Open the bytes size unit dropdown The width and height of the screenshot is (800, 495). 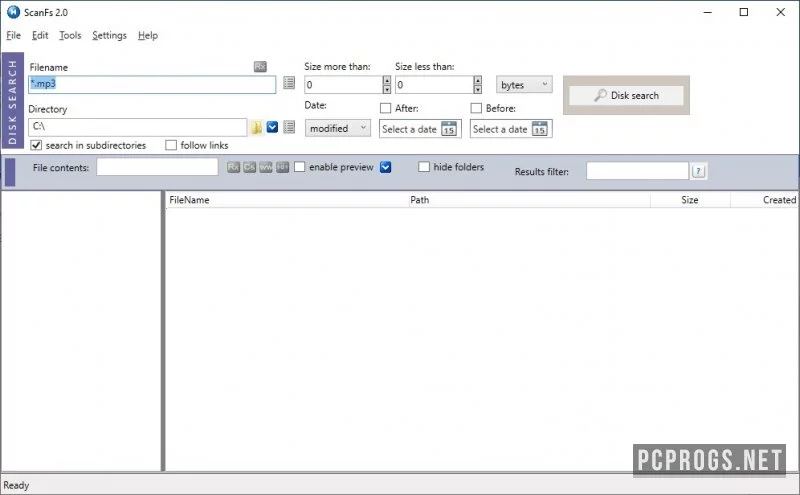(x=524, y=85)
